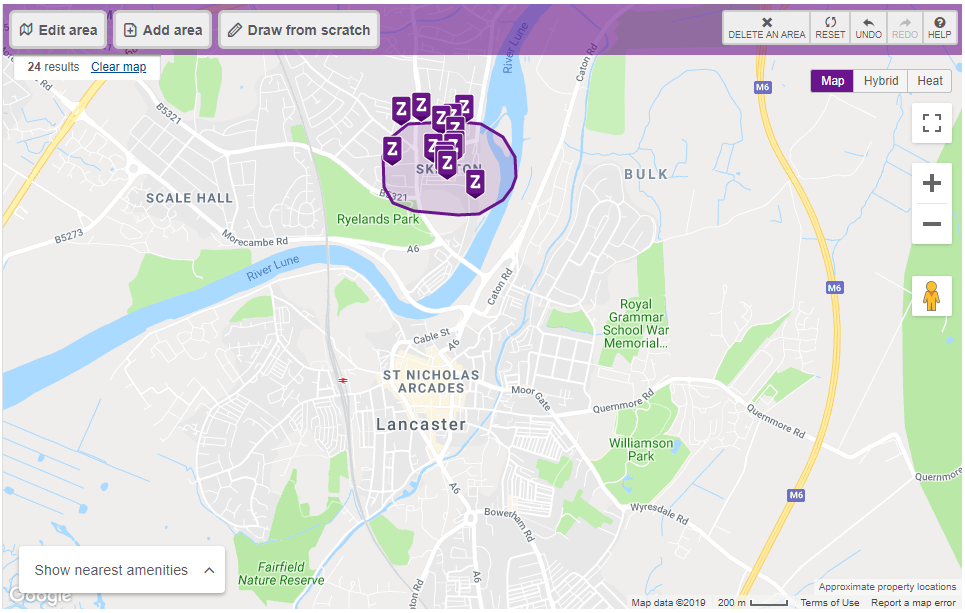Switch map to Hybrid view
The height and width of the screenshot is (613, 965).
[881, 81]
